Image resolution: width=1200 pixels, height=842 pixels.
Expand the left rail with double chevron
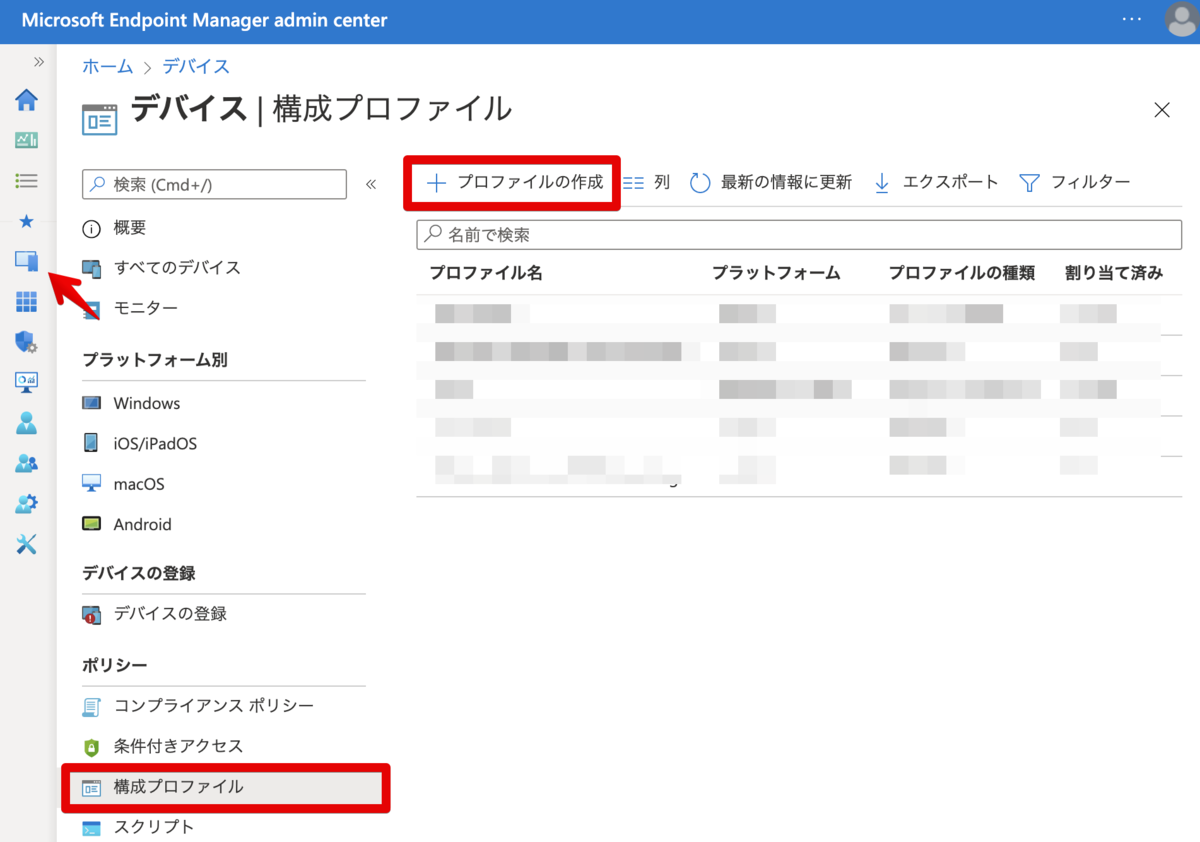(39, 62)
